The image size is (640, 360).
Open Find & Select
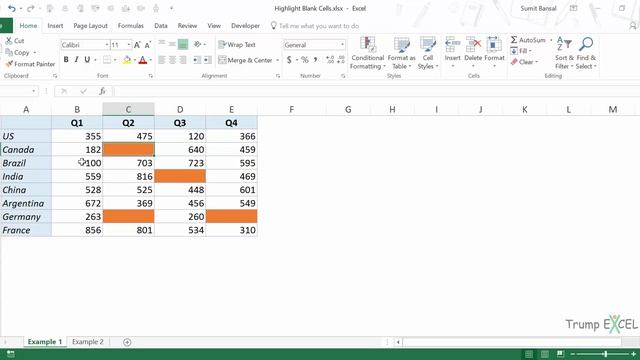[x=586, y=53]
